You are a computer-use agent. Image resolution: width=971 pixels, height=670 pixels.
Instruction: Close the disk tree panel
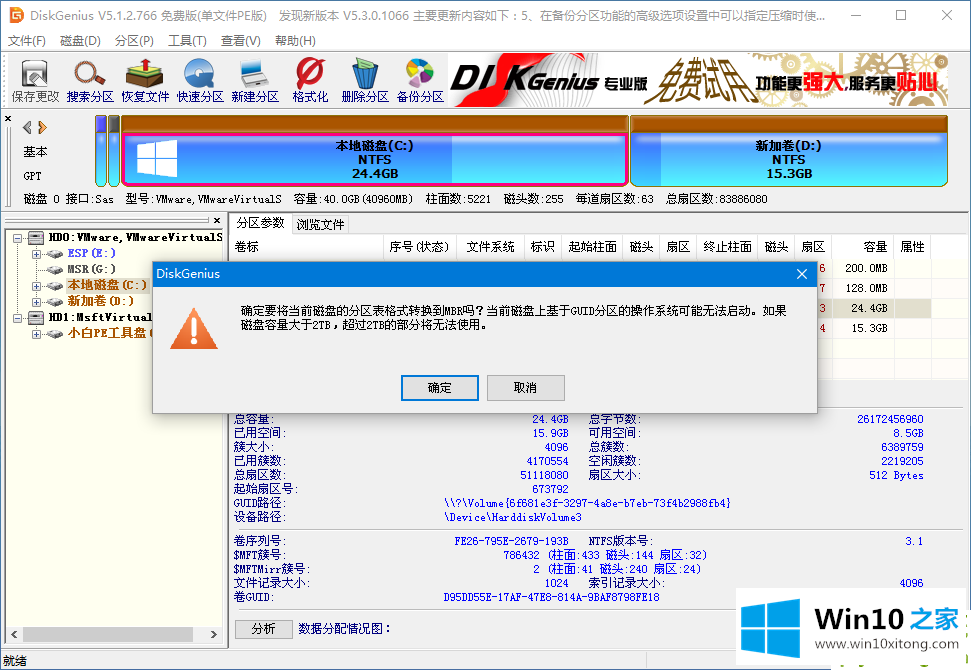(217, 220)
